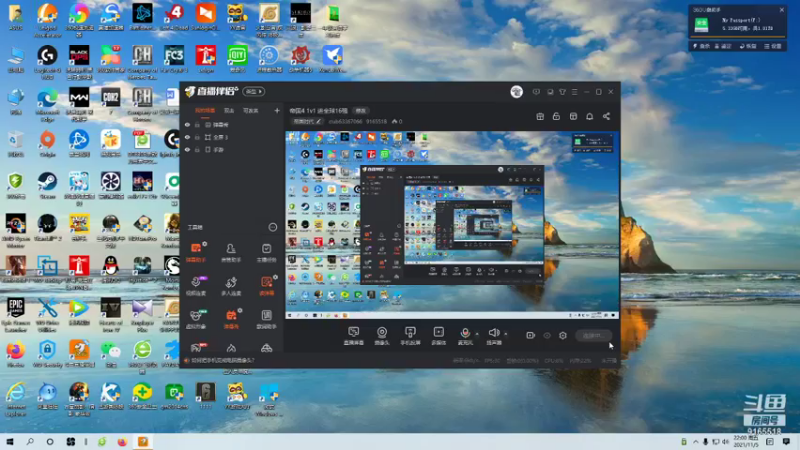Open the Internet Explorer desktop icon

[x=16, y=399]
